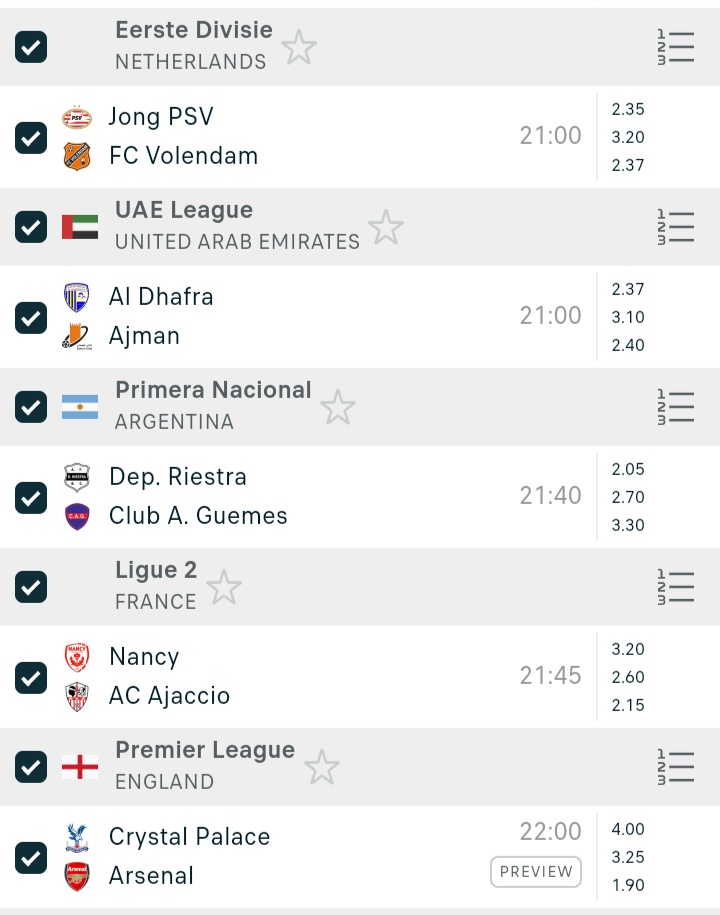Favorite the Eerste Divisie league star
The image size is (720, 915).
pyautogui.click(x=299, y=47)
